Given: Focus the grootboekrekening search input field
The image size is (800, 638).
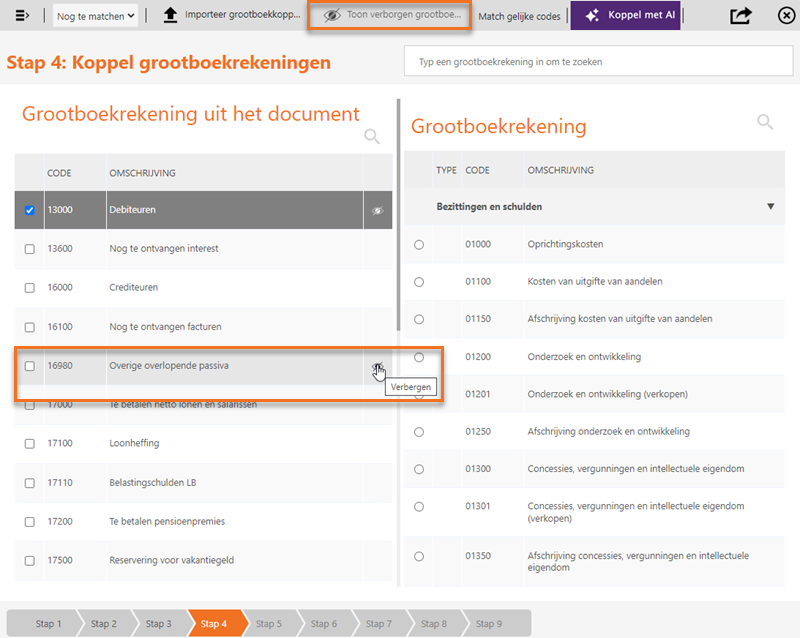Looking at the screenshot, I should click(598, 61).
